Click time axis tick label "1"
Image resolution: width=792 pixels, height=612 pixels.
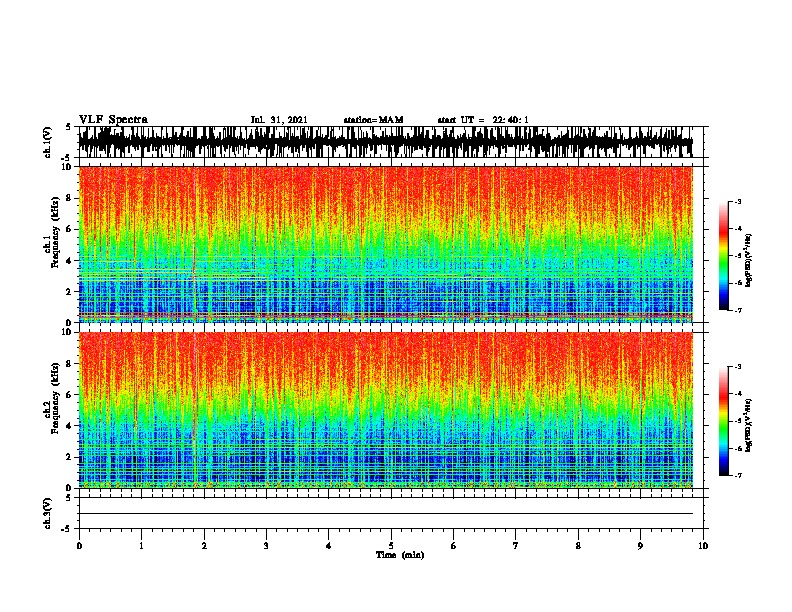point(141,546)
